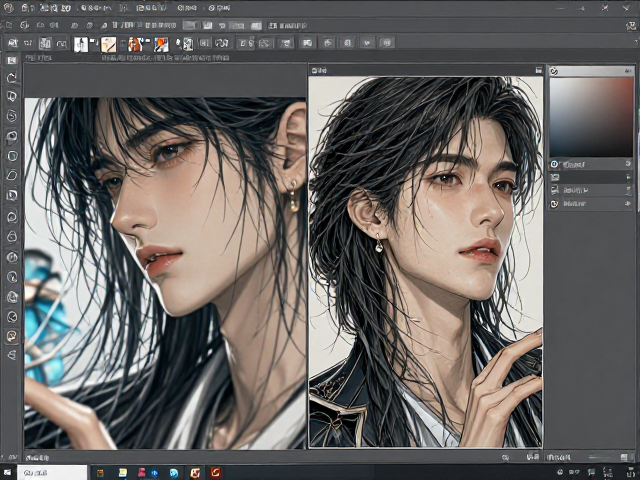Click the small menu icon on the front-facing portrait window header
This screenshot has width=640, height=480.
point(539,70)
